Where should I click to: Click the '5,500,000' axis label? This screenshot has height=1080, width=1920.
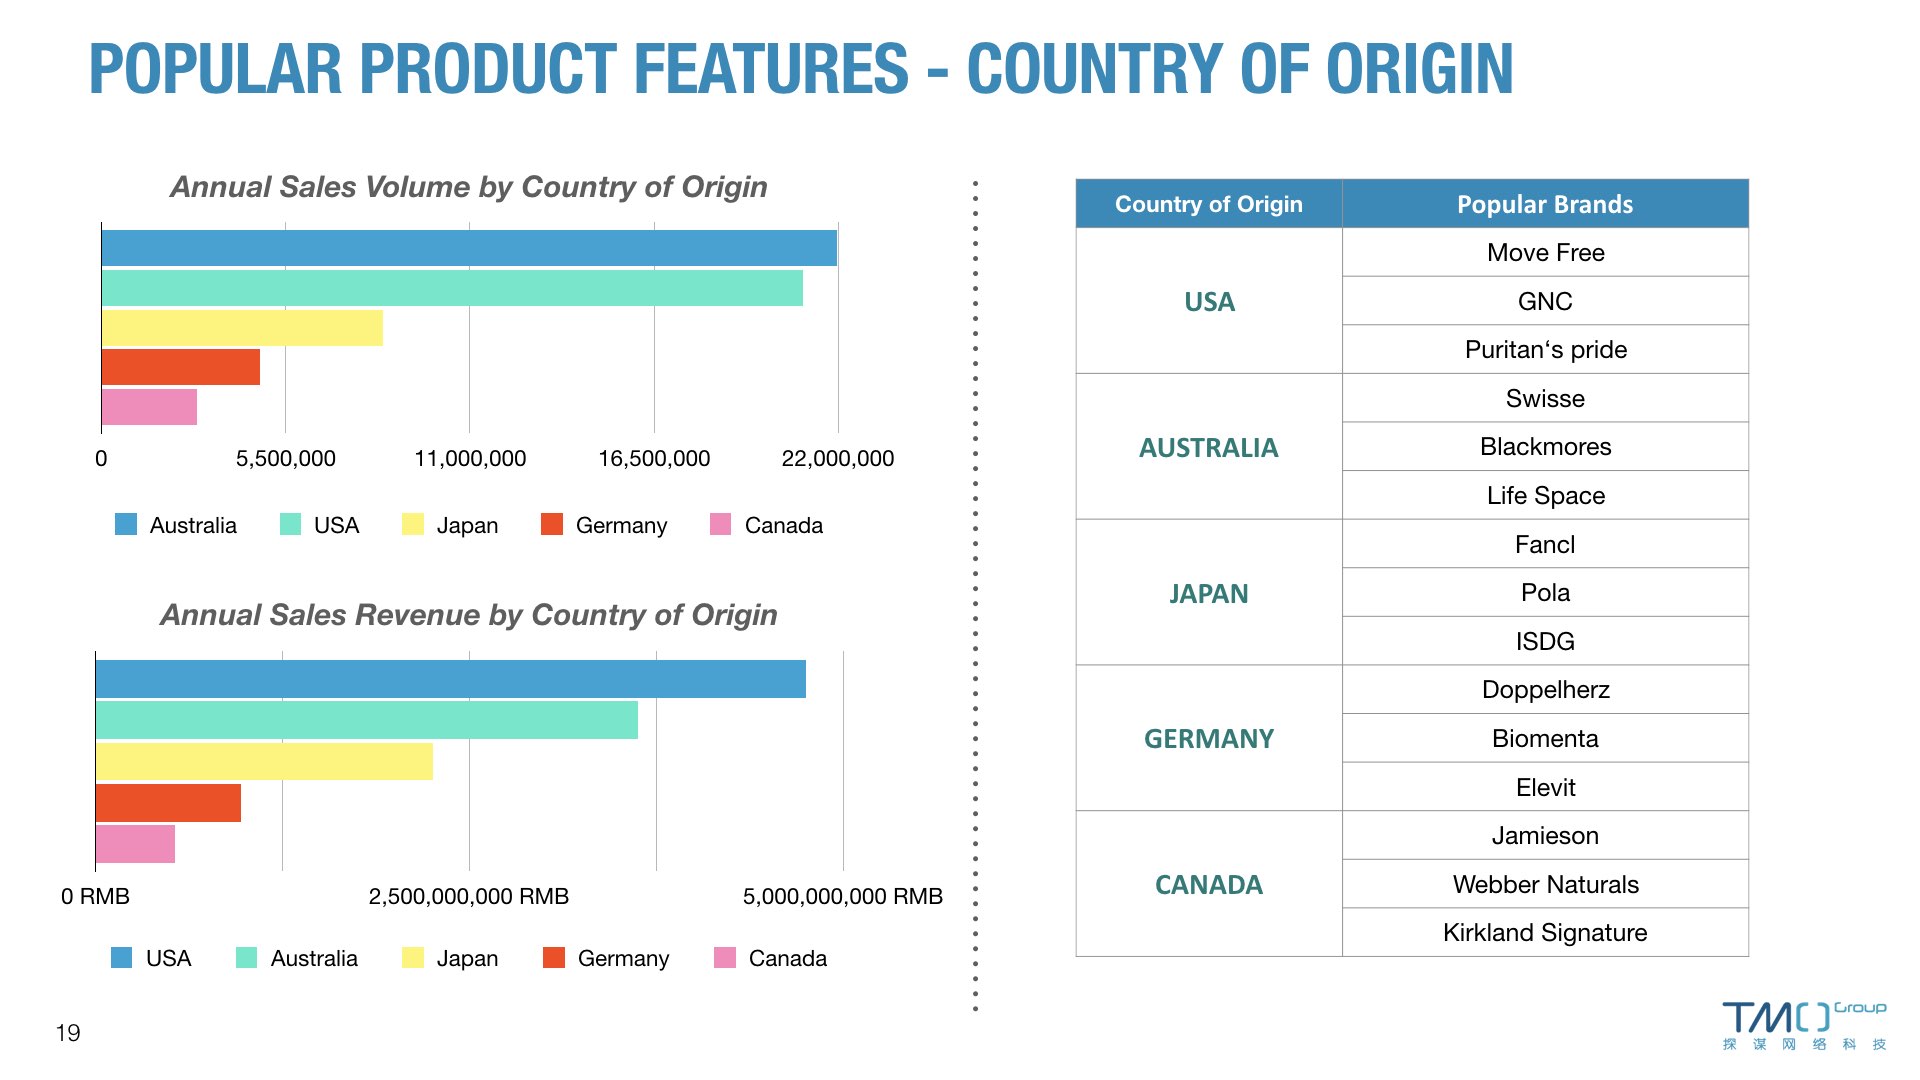point(286,458)
